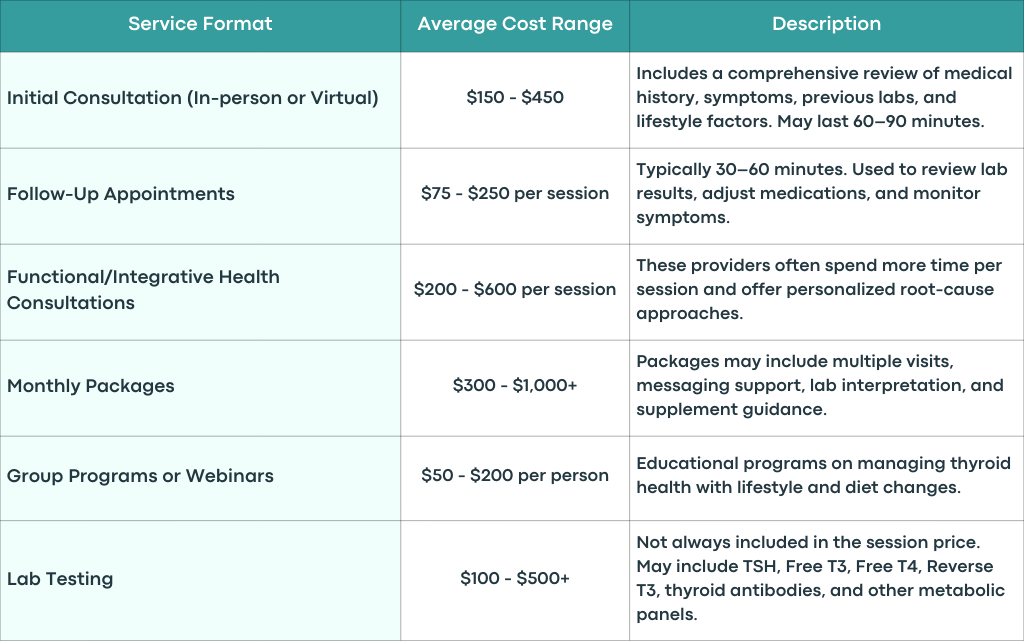Select Functional/Integrative Health Consultations label
This screenshot has height=641, width=1024.
point(143,290)
